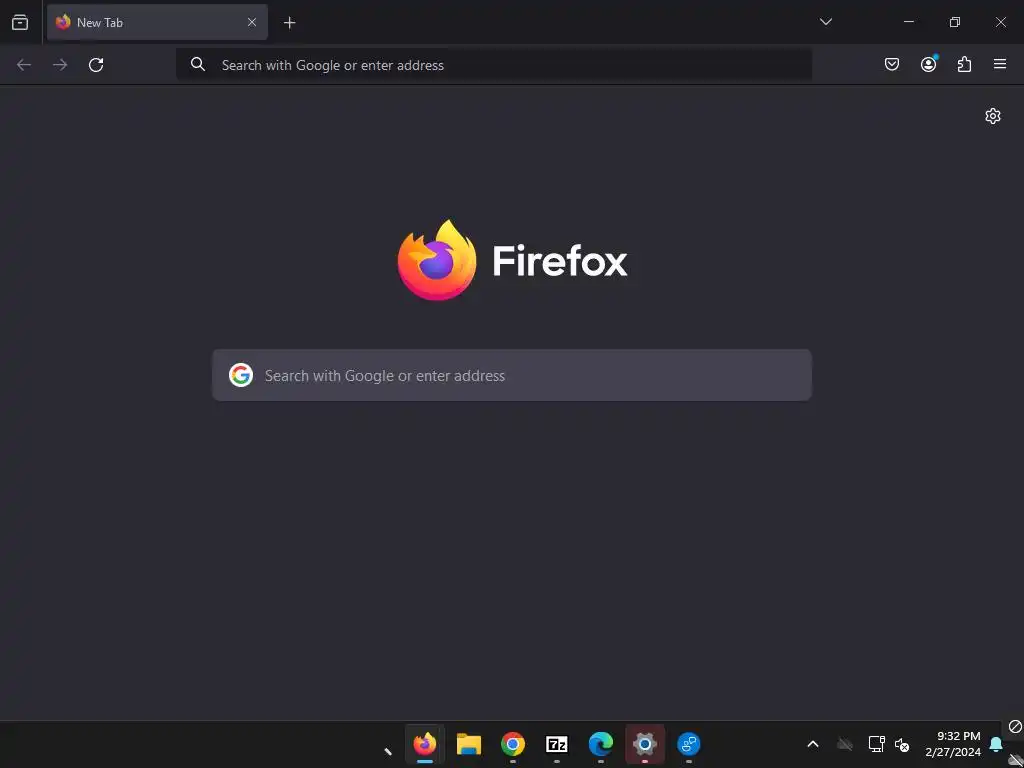1024x768 pixels.
Task: Open the Extensions puzzle icon
Action: [x=964, y=64]
